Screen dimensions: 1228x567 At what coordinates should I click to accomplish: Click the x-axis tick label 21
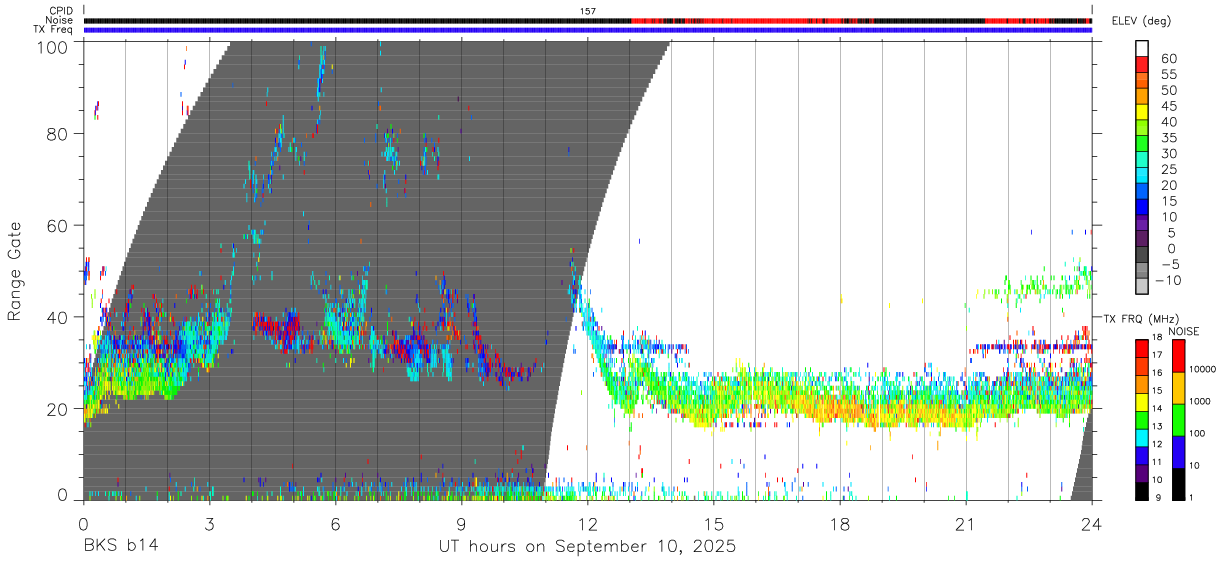[x=966, y=524]
